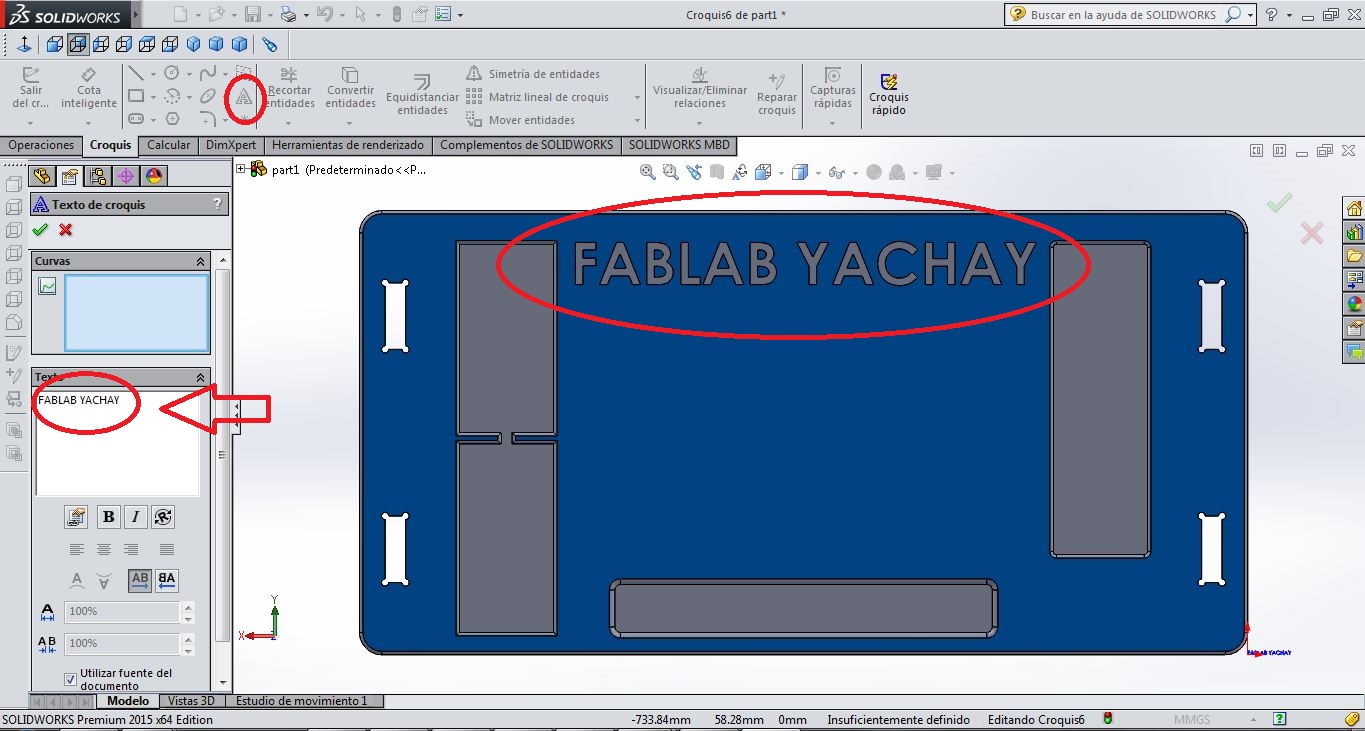
Task: Collapse the Curvas section
Action: pyautogui.click(x=200, y=261)
